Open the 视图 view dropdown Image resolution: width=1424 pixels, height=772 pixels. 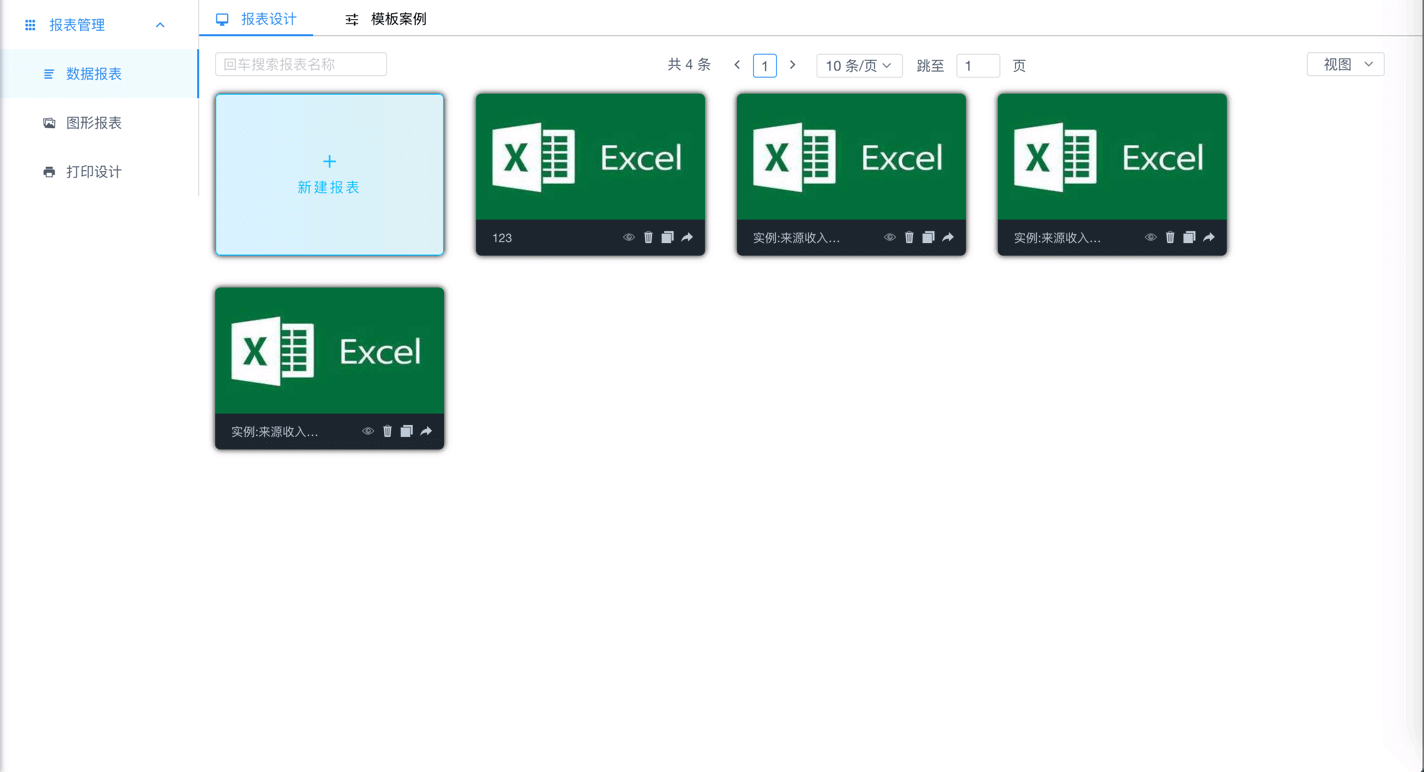pyautogui.click(x=1345, y=65)
